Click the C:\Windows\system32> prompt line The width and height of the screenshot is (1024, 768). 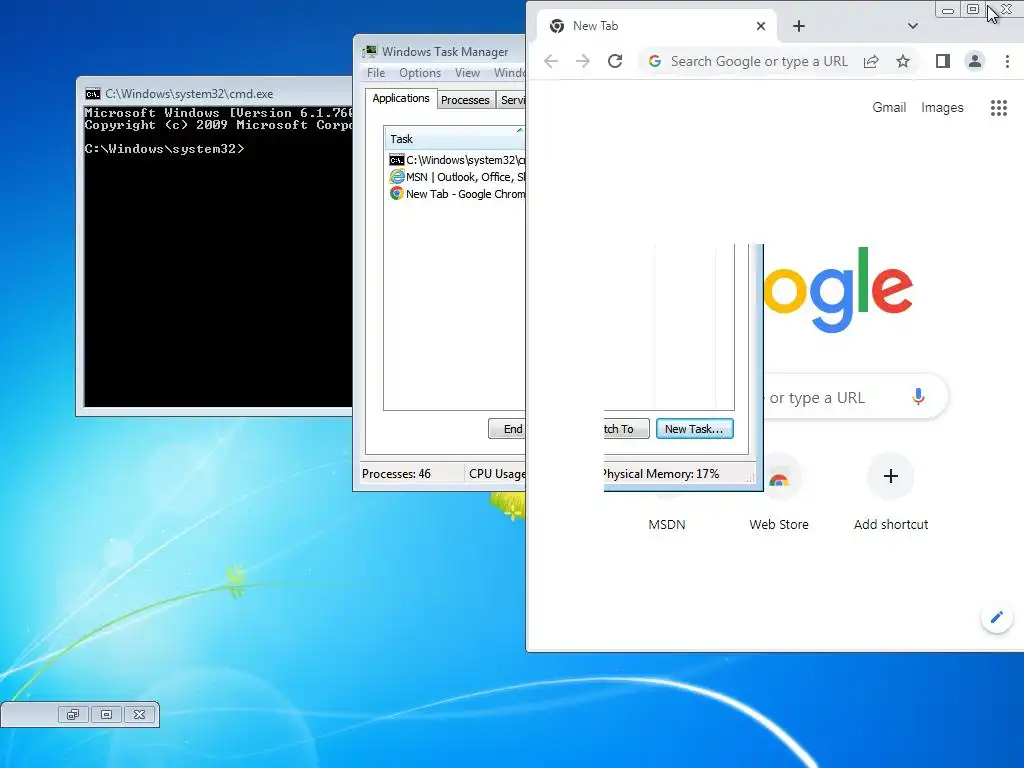165,149
